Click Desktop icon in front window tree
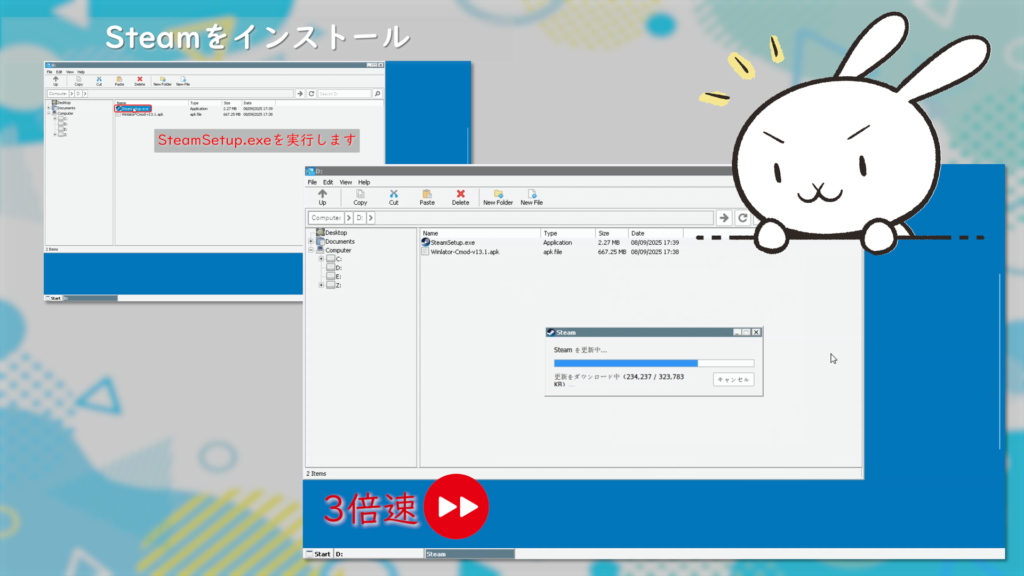This screenshot has width=1024, height=576. pyautogui.click(x=320, y=232)
